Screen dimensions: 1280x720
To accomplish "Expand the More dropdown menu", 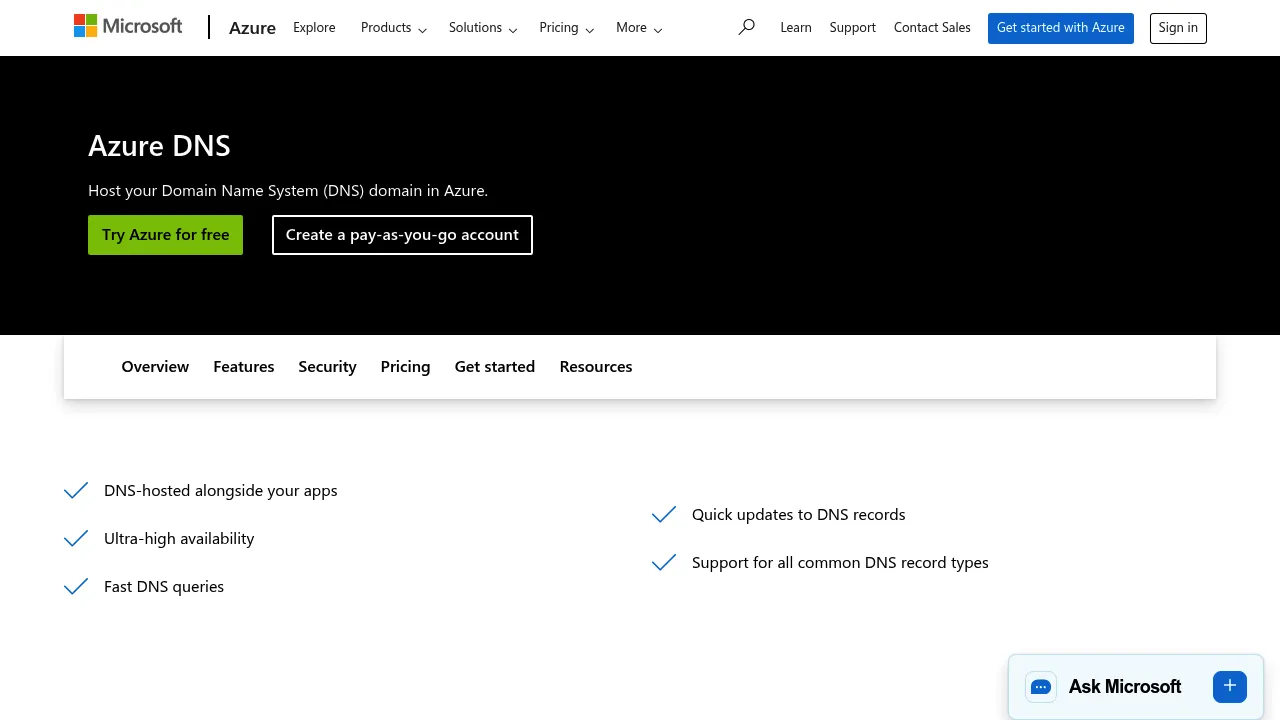I will coord(639,28).
